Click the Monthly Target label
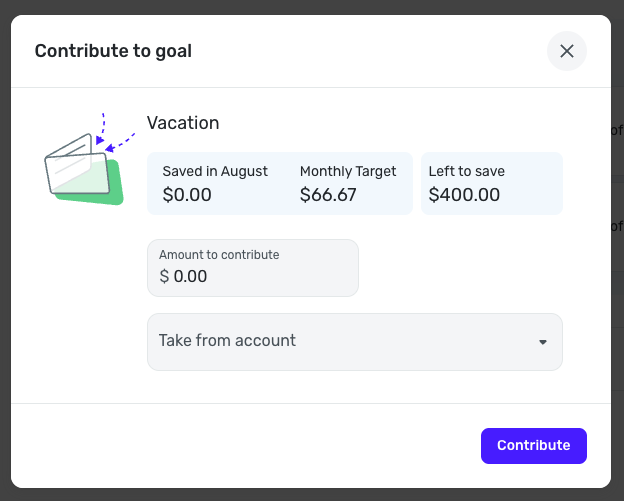This screenshot has width=624, height=501. (x=348, y=171)
